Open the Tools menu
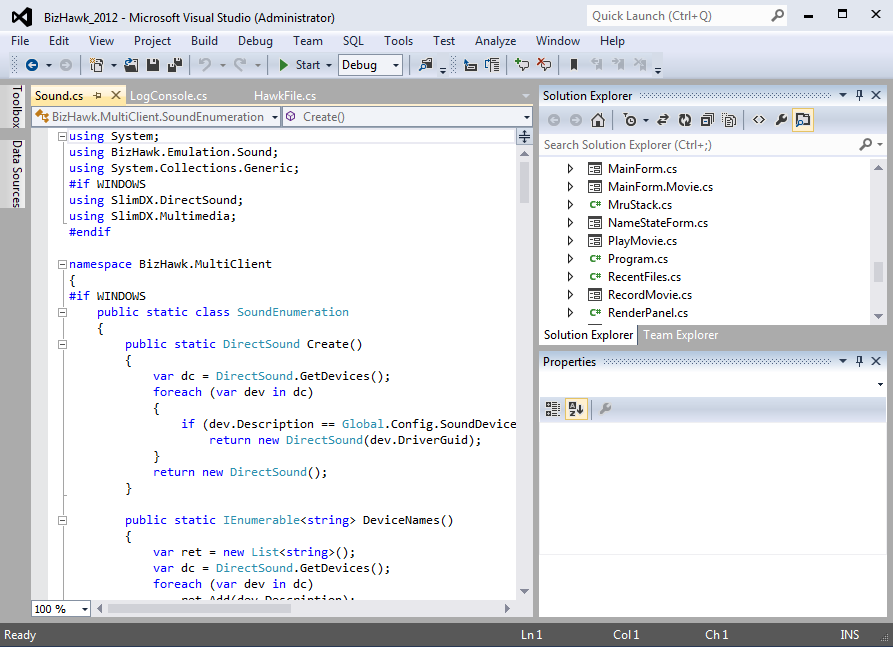 [399, 41]
